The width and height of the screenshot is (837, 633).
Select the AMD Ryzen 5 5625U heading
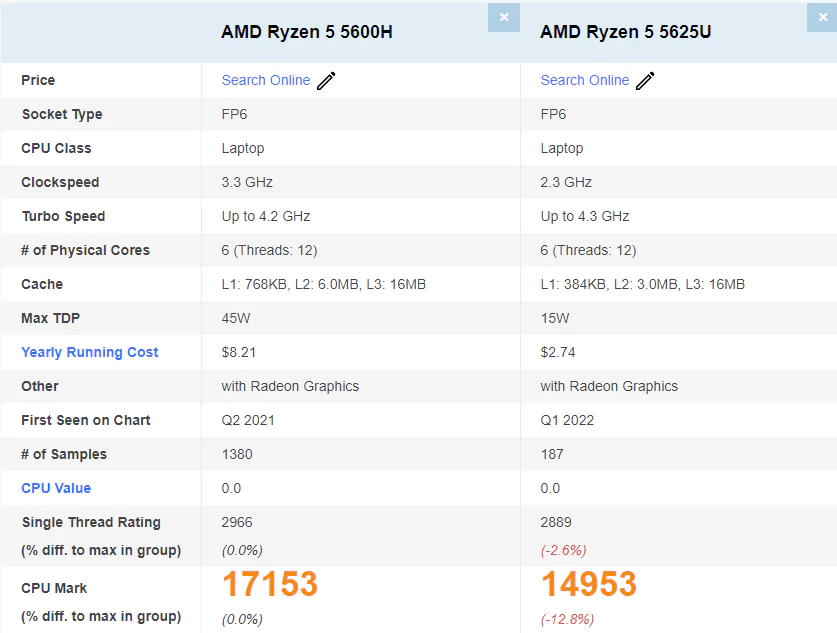pyautogui.click(x=626, y=32)
